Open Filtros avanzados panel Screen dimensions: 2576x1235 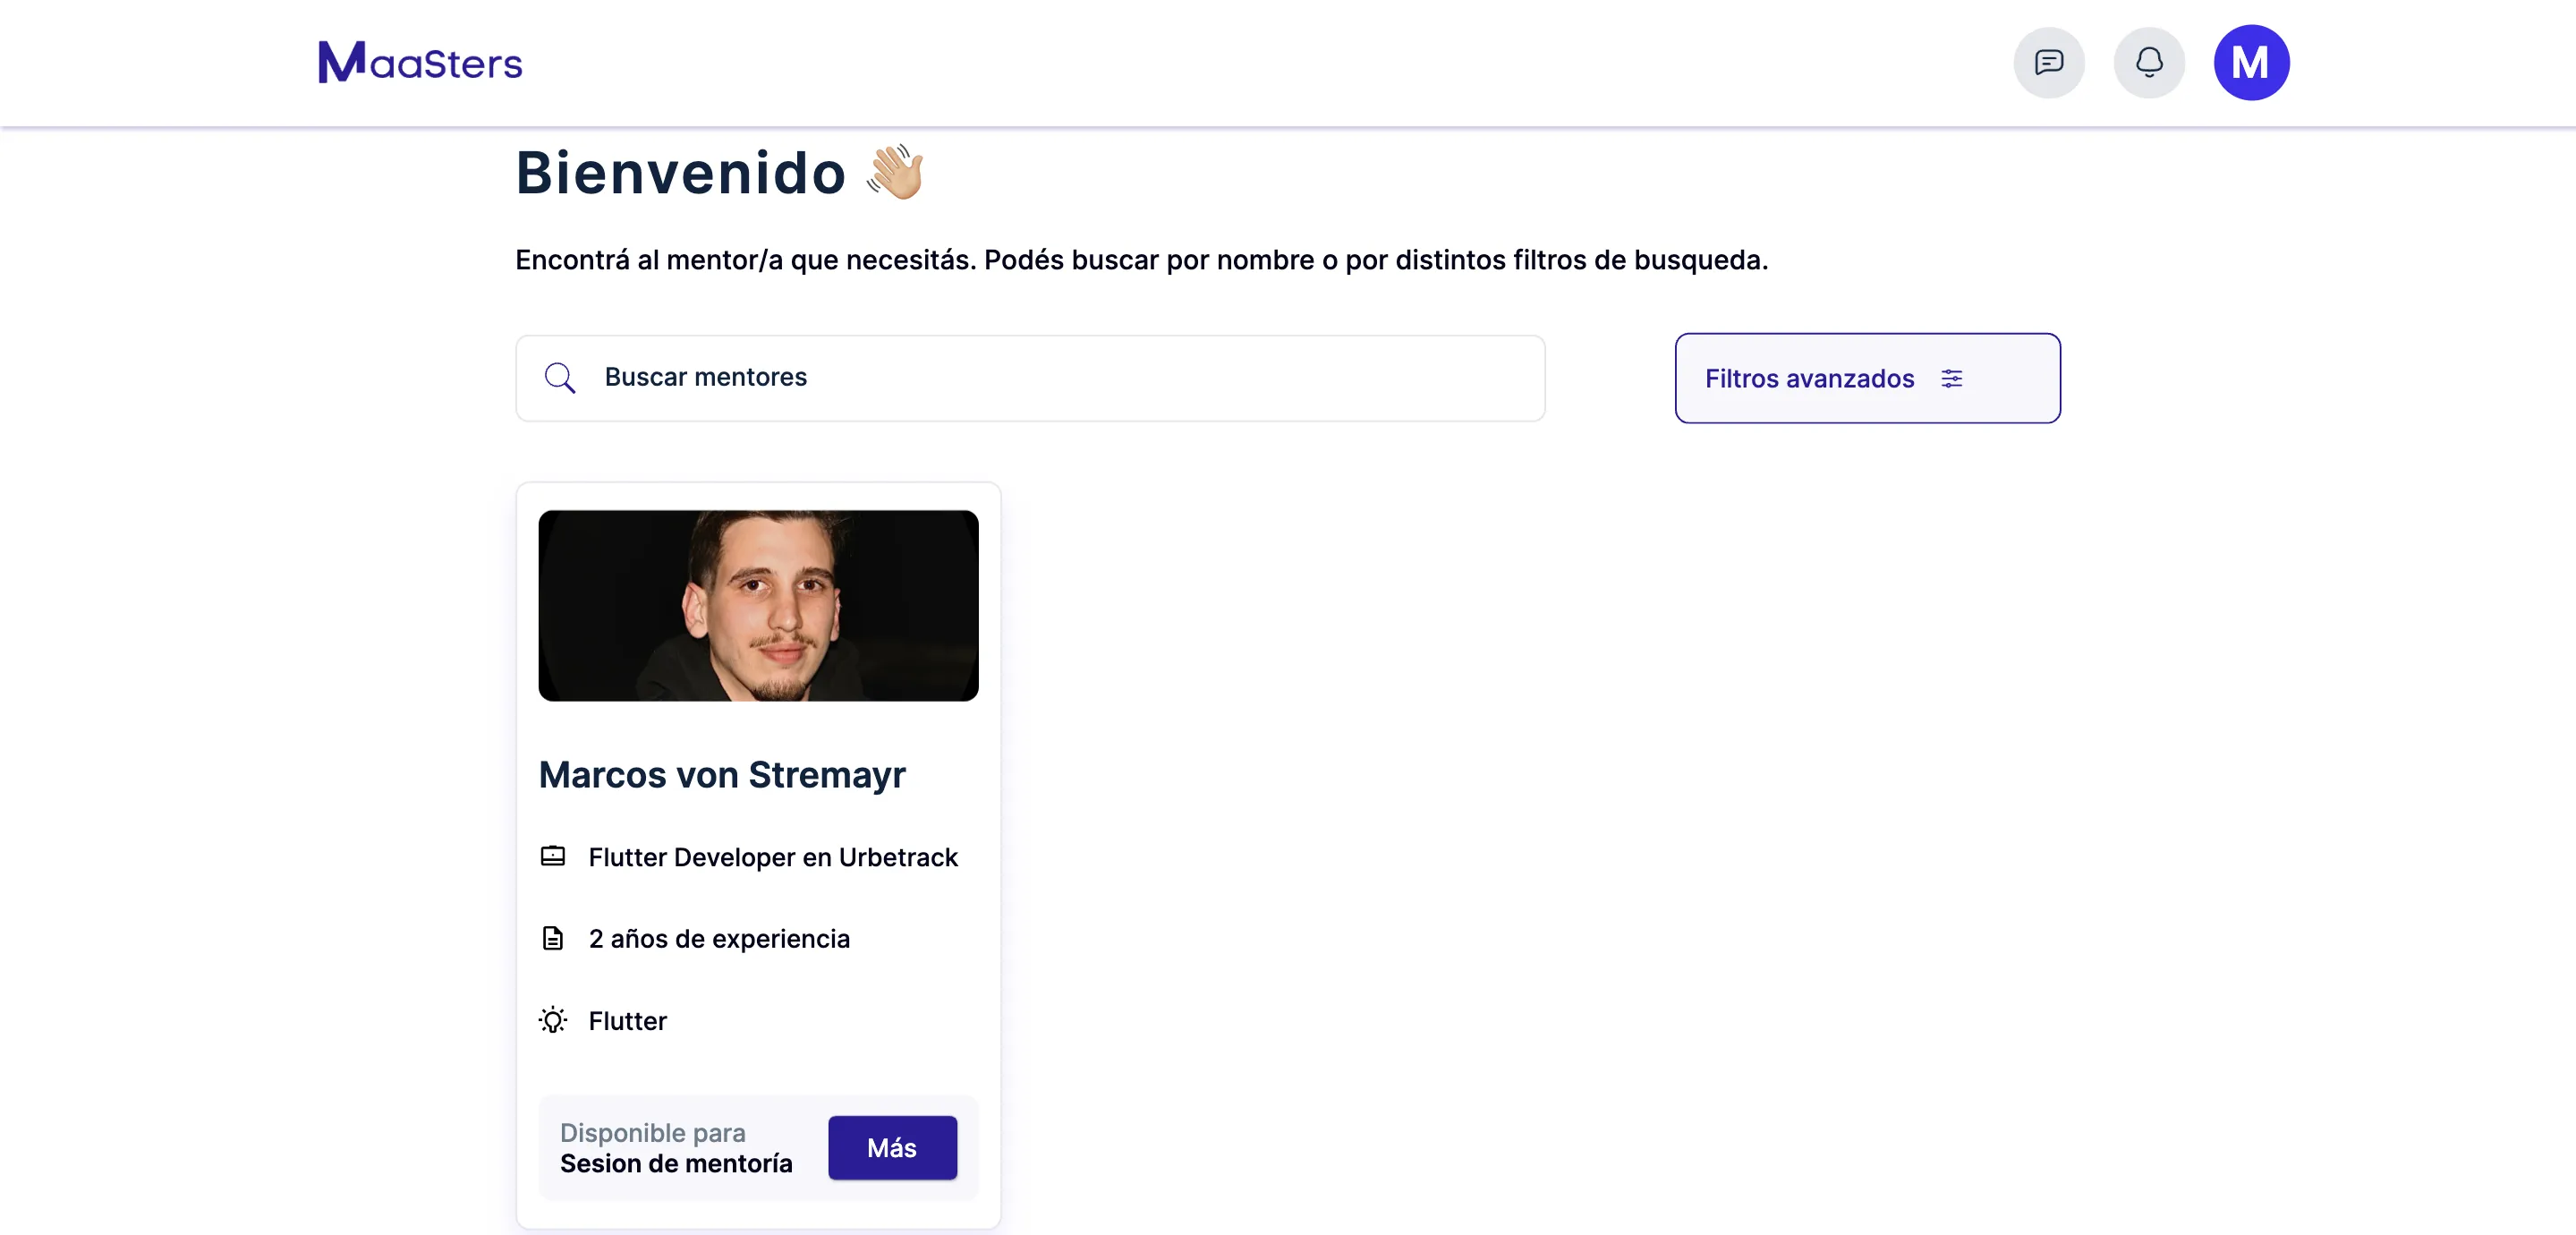pos(1867,378)
